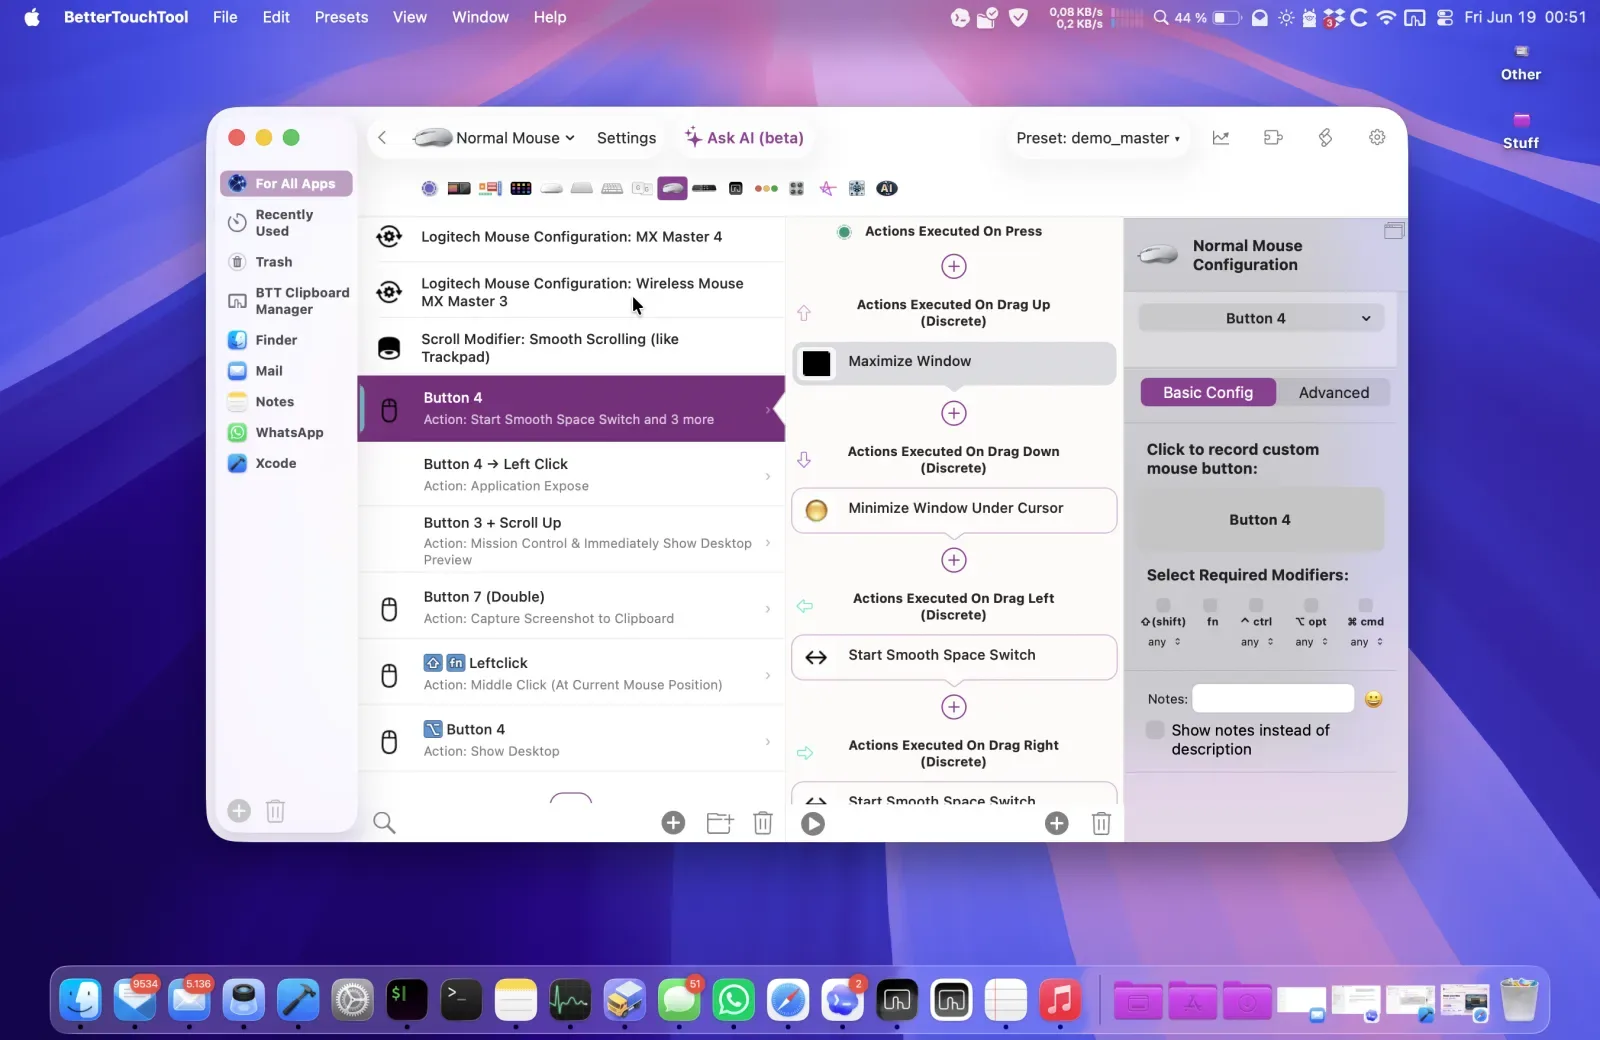Record custom mouse button via Button 4 field

pyautogui.click(x=1260, y=520)
